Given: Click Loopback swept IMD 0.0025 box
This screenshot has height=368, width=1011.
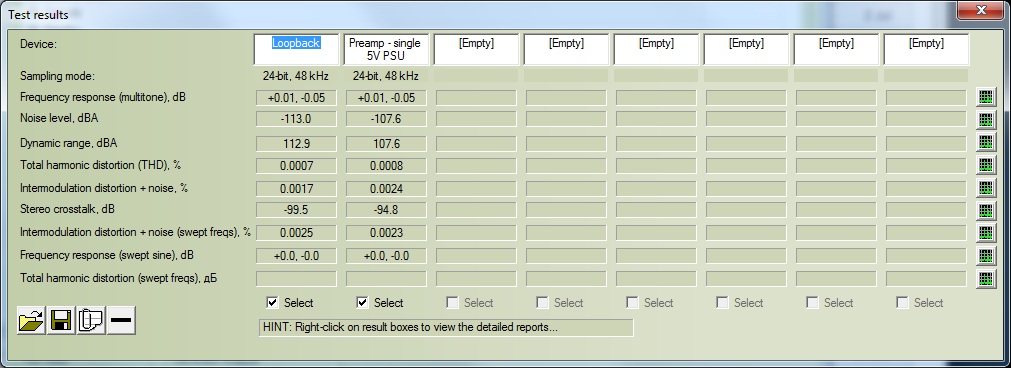Looking at the screenshot, I should point(297,233).
